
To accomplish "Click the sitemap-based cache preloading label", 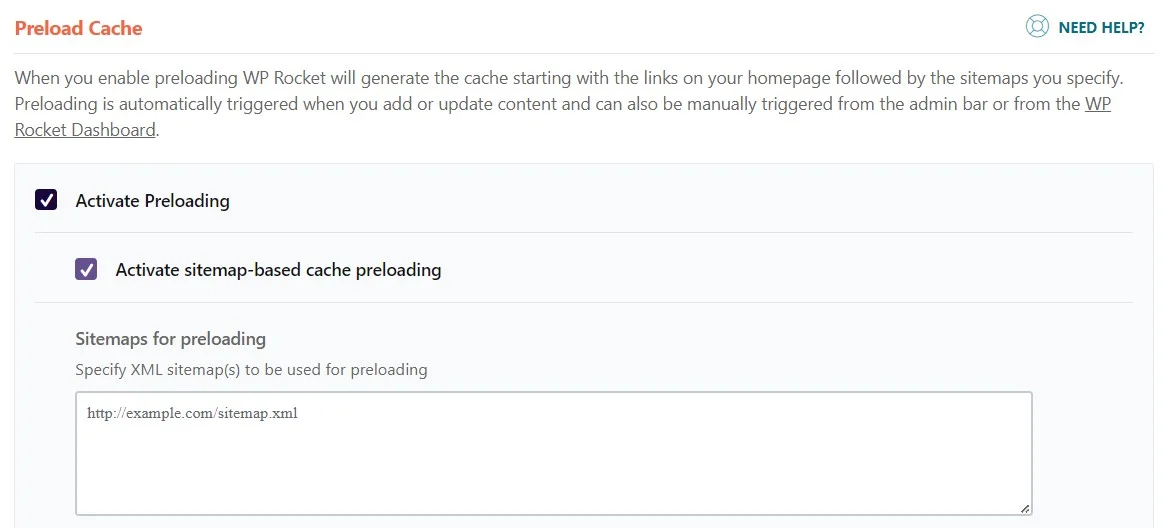I will click(x=278, y=270).
